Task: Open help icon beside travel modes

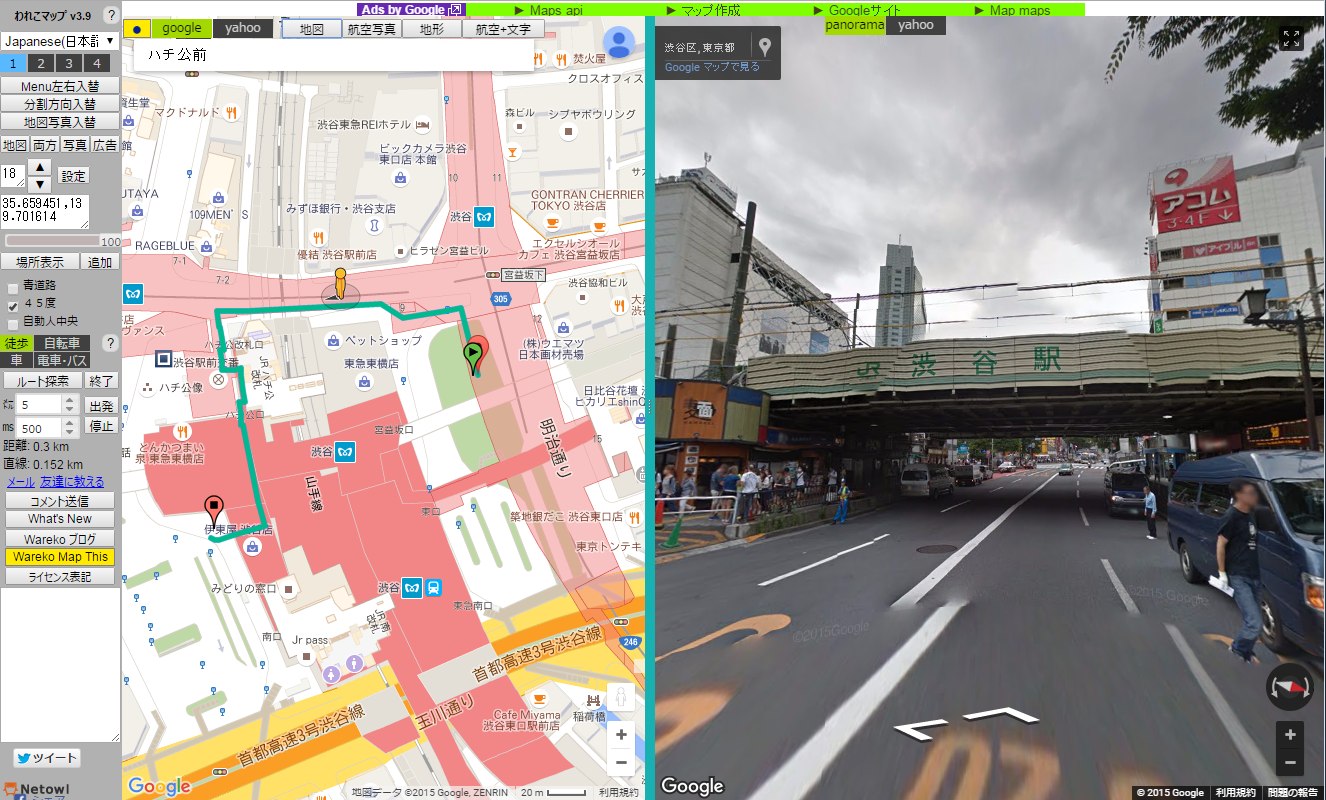Action: [x=110, y=343]
